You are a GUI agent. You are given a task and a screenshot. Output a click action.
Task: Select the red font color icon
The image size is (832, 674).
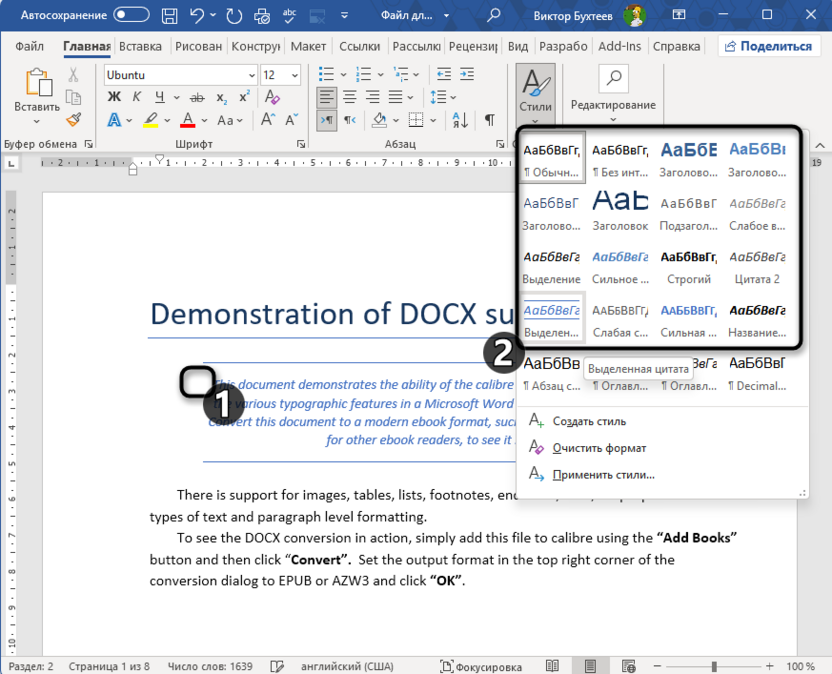pos(187,117)
